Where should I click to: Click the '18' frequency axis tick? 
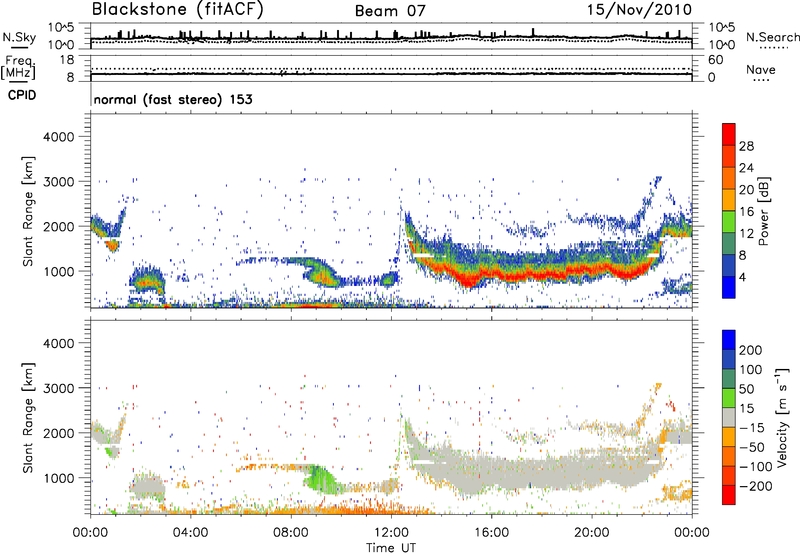[x=67, y=60]
